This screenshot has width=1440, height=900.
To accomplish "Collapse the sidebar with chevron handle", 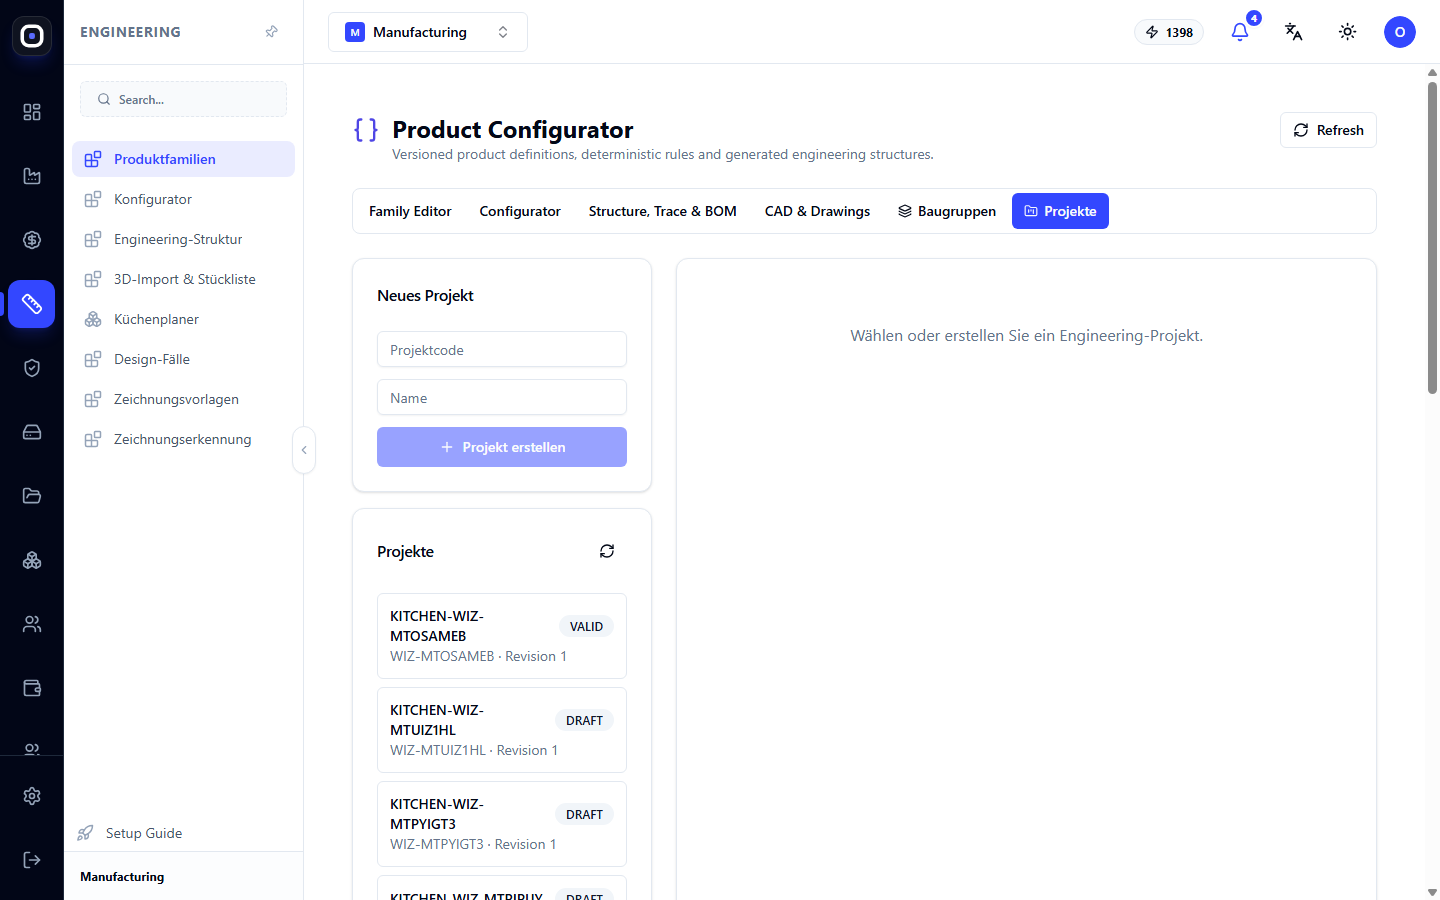I will point(304,450).
